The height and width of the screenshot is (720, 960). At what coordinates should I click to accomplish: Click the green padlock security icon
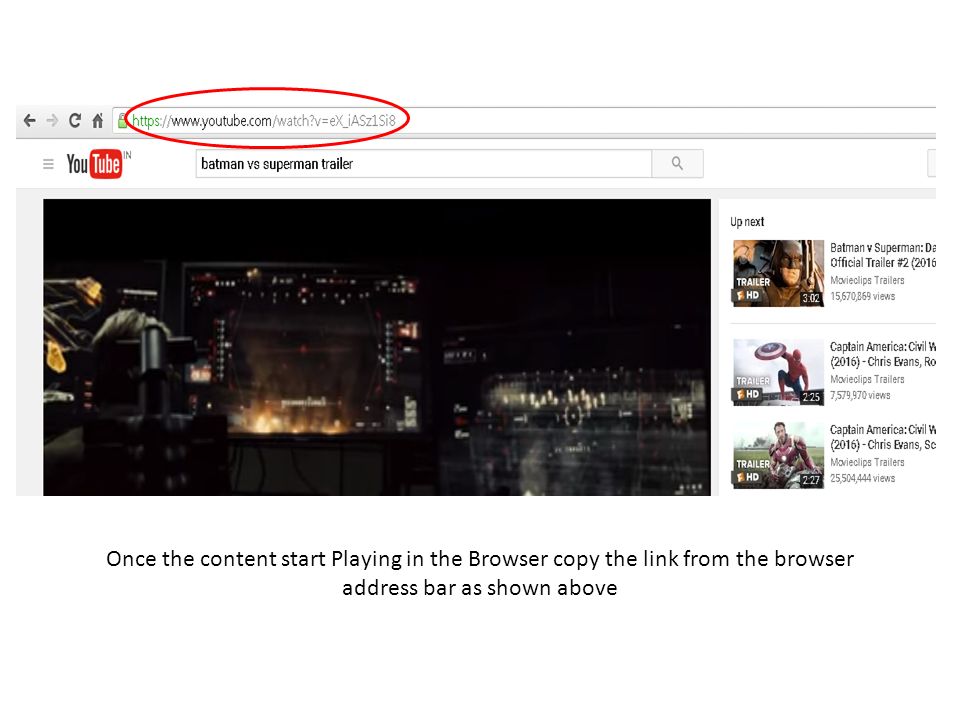pyautogui.click(x=122, y=121)
